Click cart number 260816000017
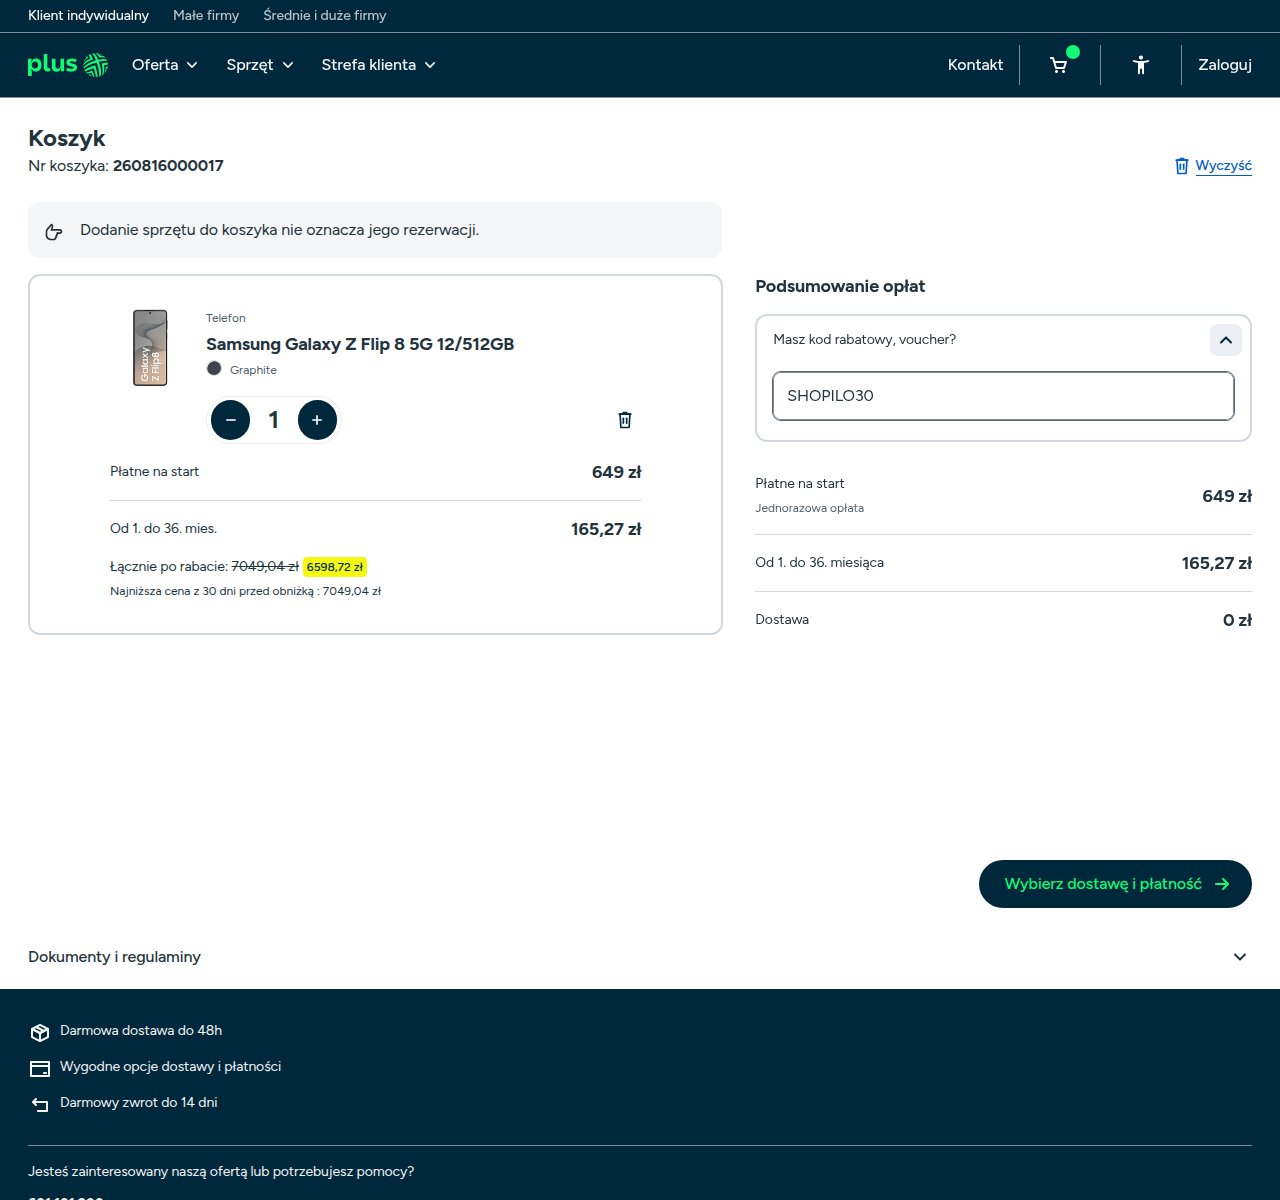 (x=168, y=166)
